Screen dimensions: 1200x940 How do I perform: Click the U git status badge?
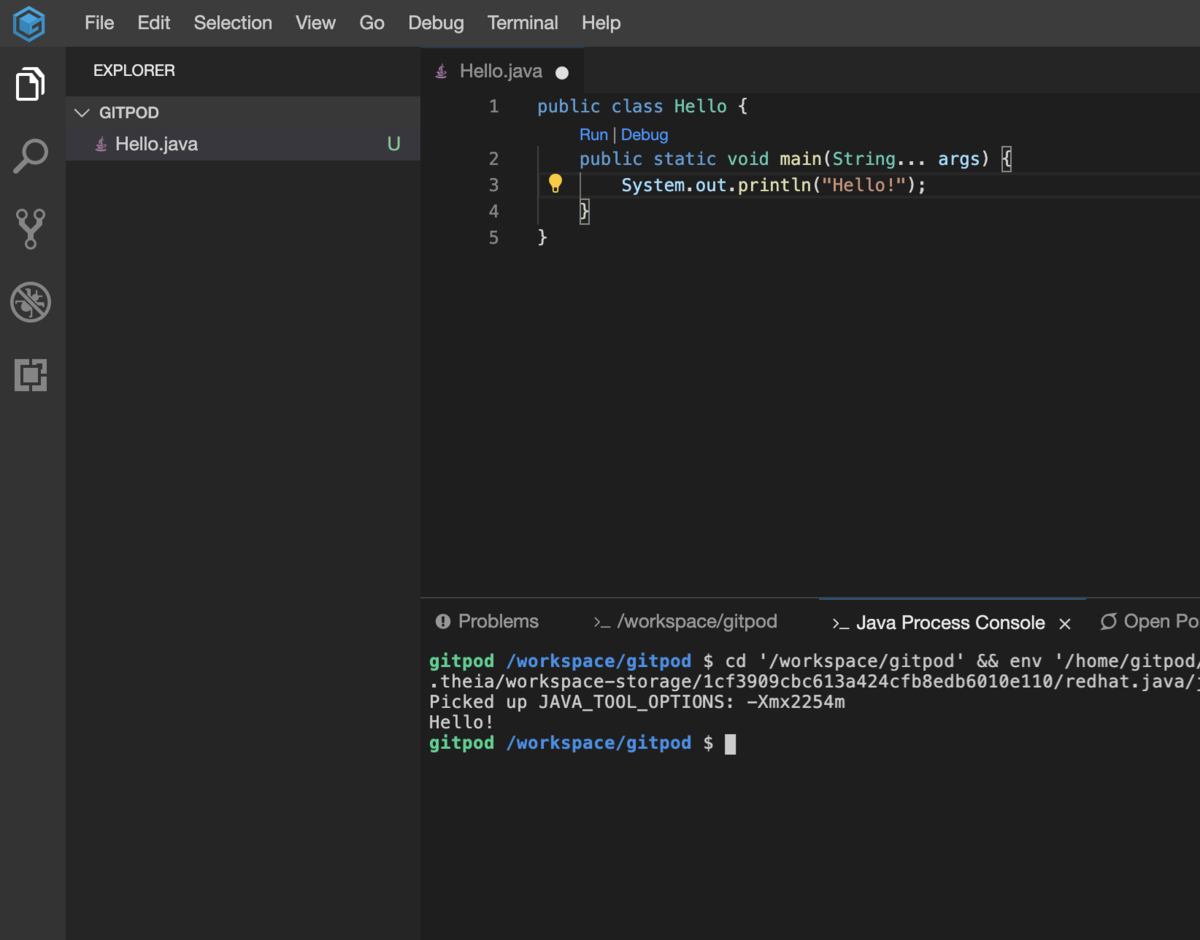(394, 144)
